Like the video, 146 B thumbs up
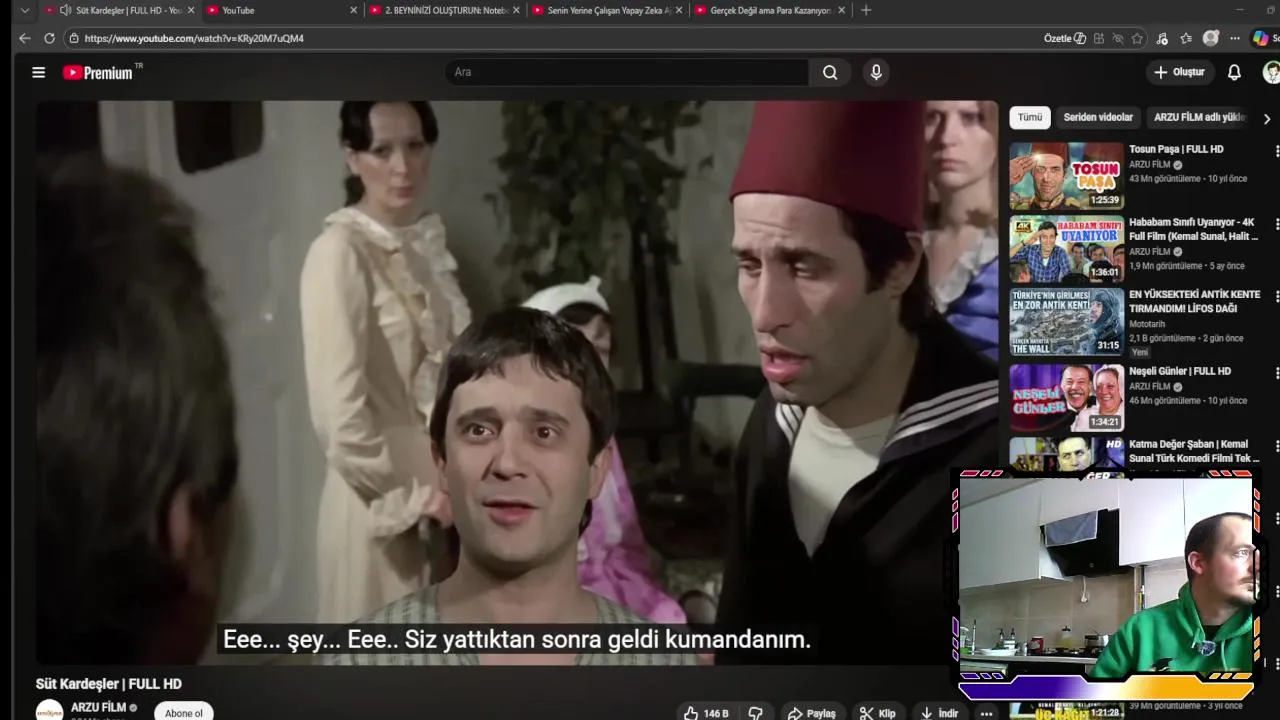 pyautogui.click(x=707, y=713)
